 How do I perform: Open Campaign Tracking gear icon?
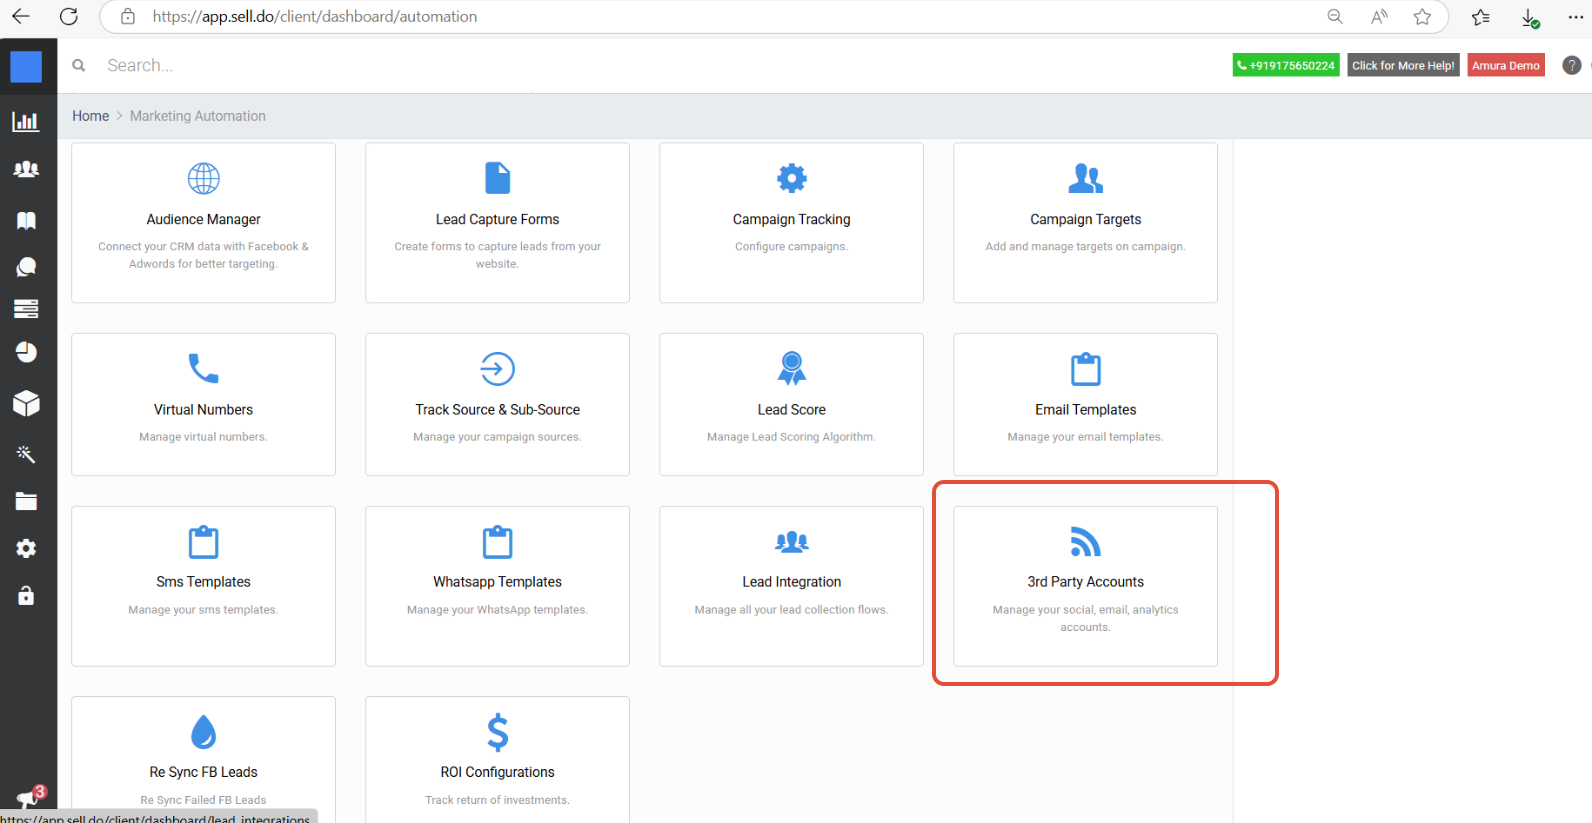point(791,178)
